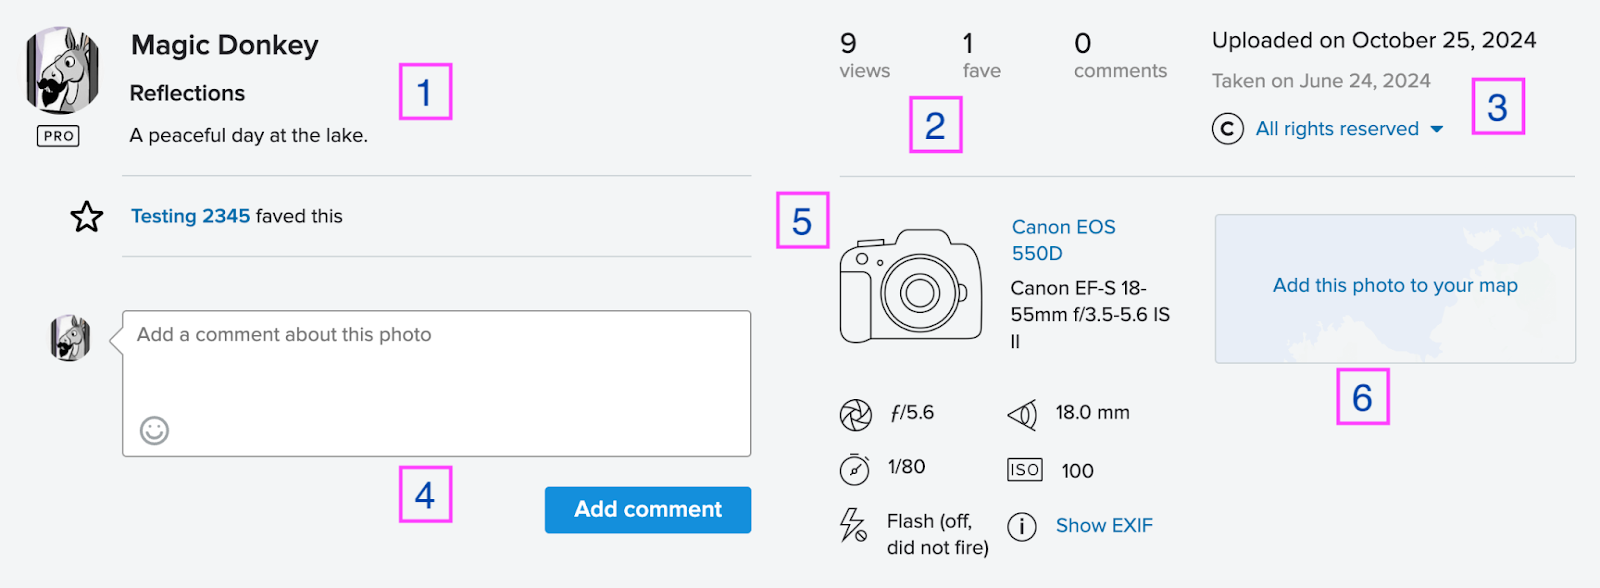Viewport: 1600px width, 588px height.
Task: Expand the All rights reserved dropdown
Action: [1349, 129]
